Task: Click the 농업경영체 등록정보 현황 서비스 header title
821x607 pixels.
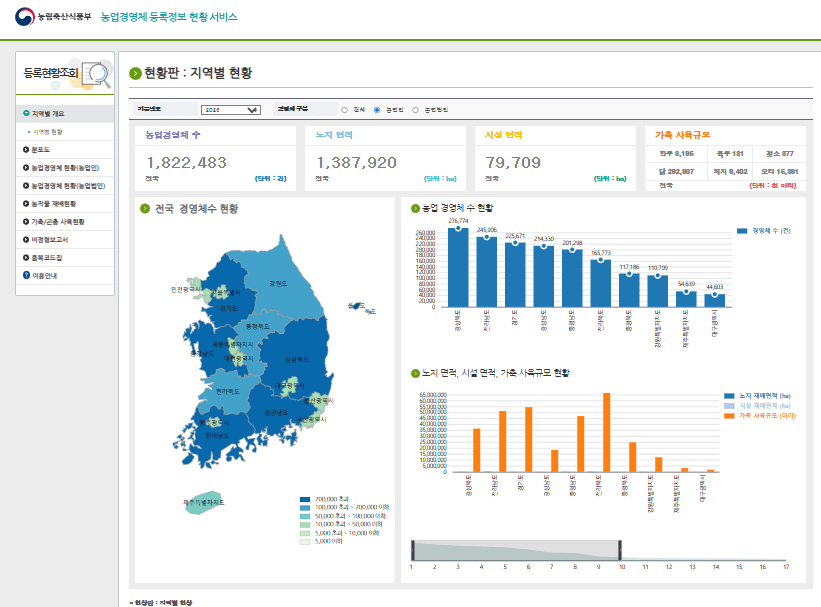Action: pyautogui.click(x=169, y=17)
